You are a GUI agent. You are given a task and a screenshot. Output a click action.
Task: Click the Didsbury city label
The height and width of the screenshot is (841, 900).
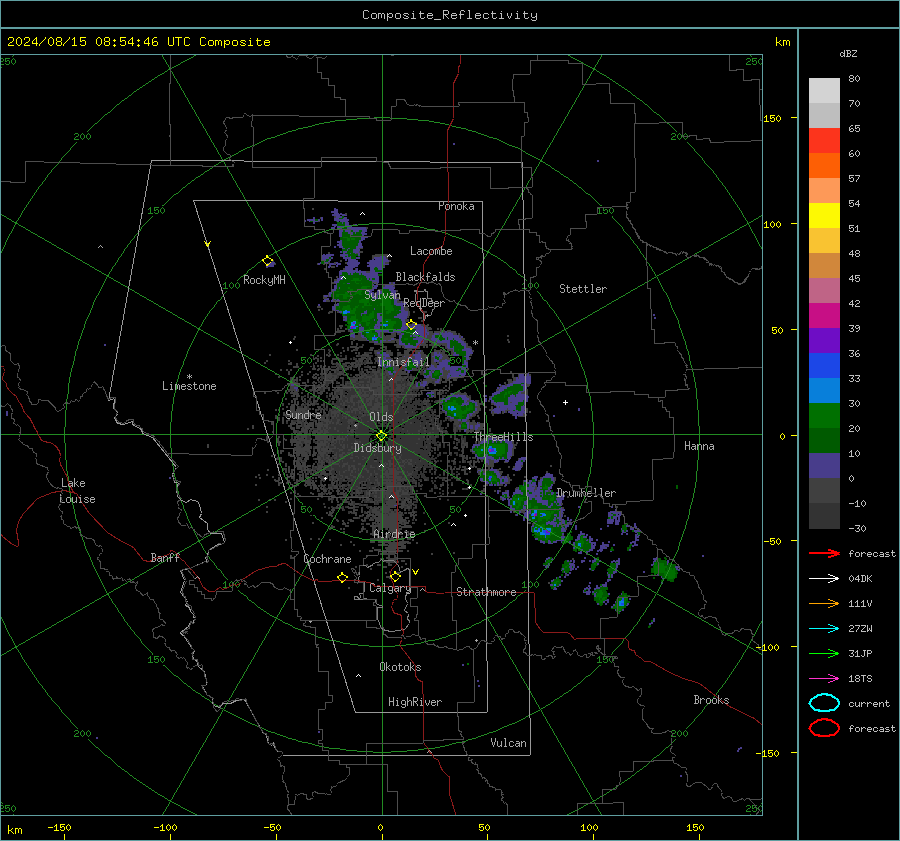377,448
